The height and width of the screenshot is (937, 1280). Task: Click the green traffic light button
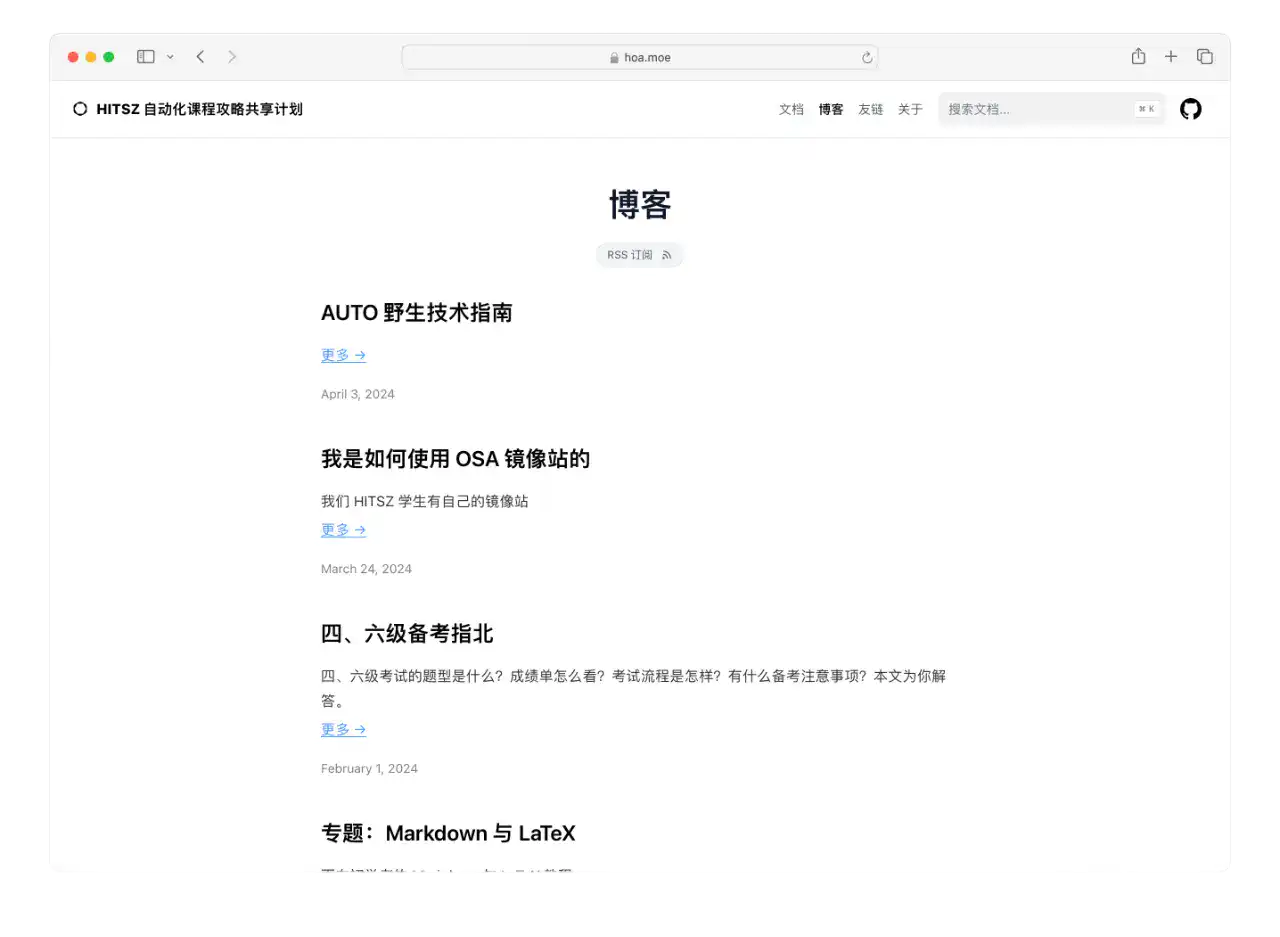[x=109, y=57]
